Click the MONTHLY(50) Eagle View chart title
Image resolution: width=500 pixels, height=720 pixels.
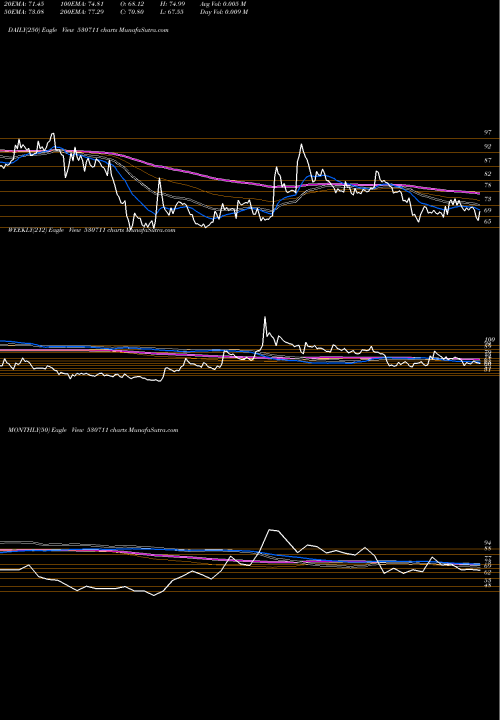click(x=93, y=430)
